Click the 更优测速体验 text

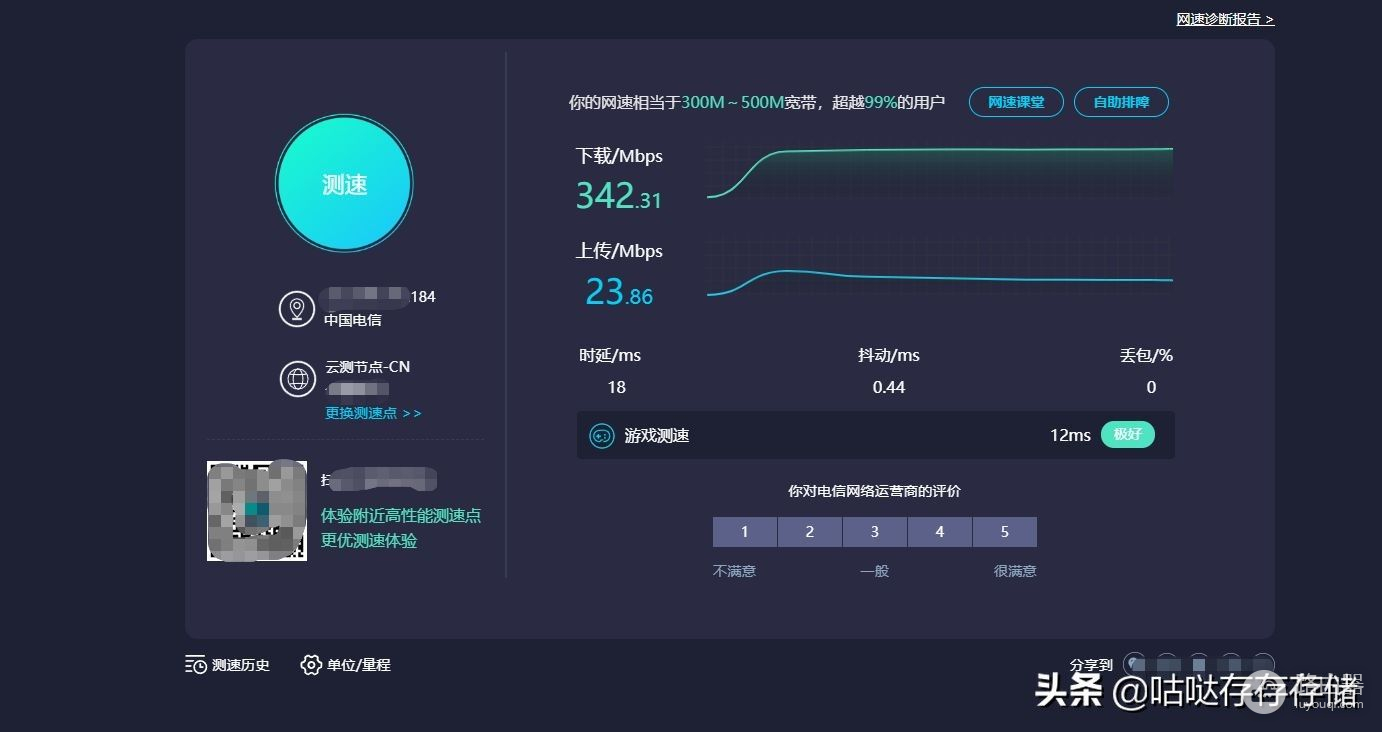[369, 541]
